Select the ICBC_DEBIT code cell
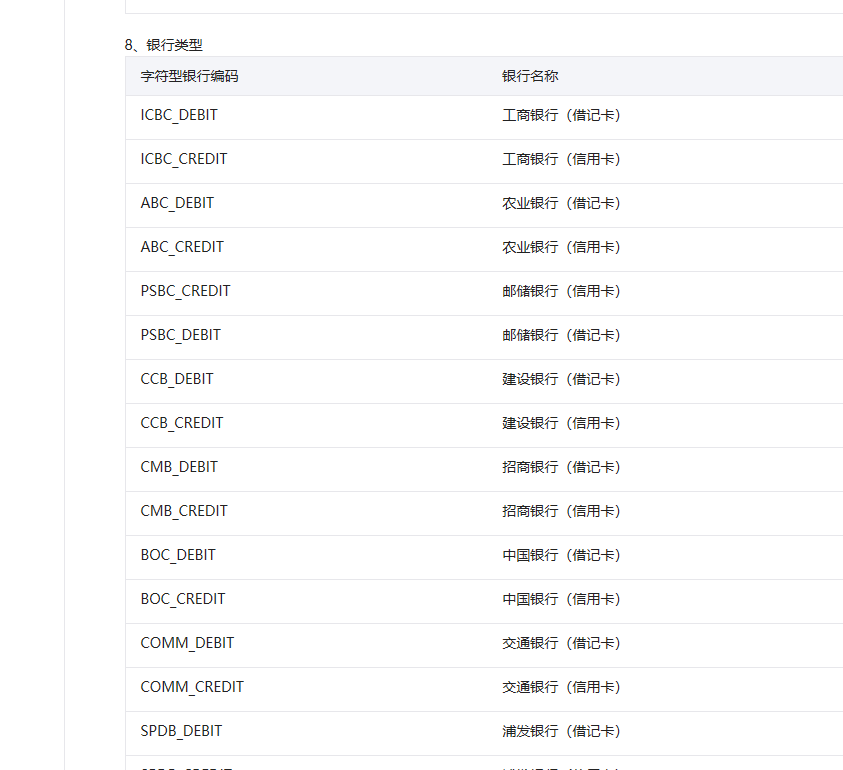 click(x=179, y=115)
